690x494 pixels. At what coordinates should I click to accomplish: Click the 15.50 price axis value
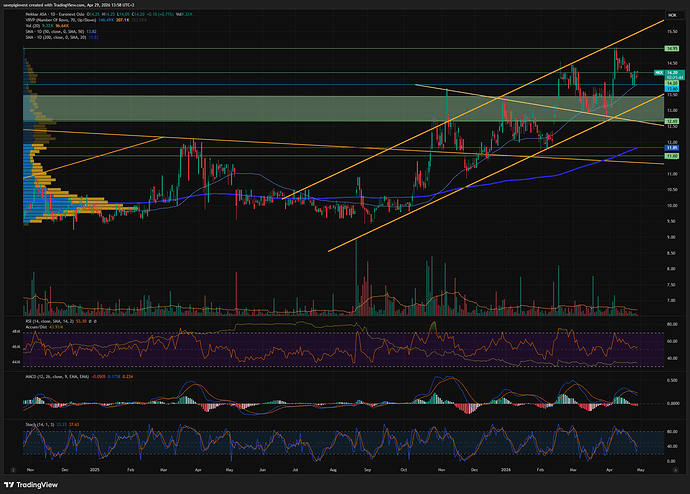click(672, 32)
